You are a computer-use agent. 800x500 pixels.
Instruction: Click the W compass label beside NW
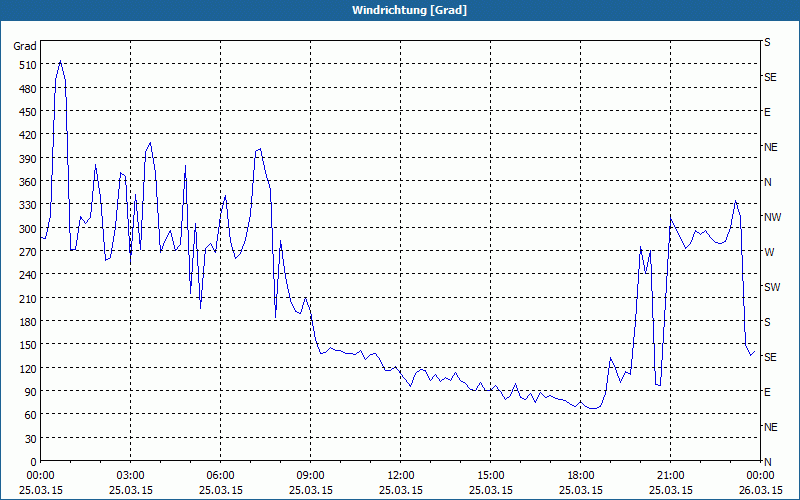coord(768,252)
